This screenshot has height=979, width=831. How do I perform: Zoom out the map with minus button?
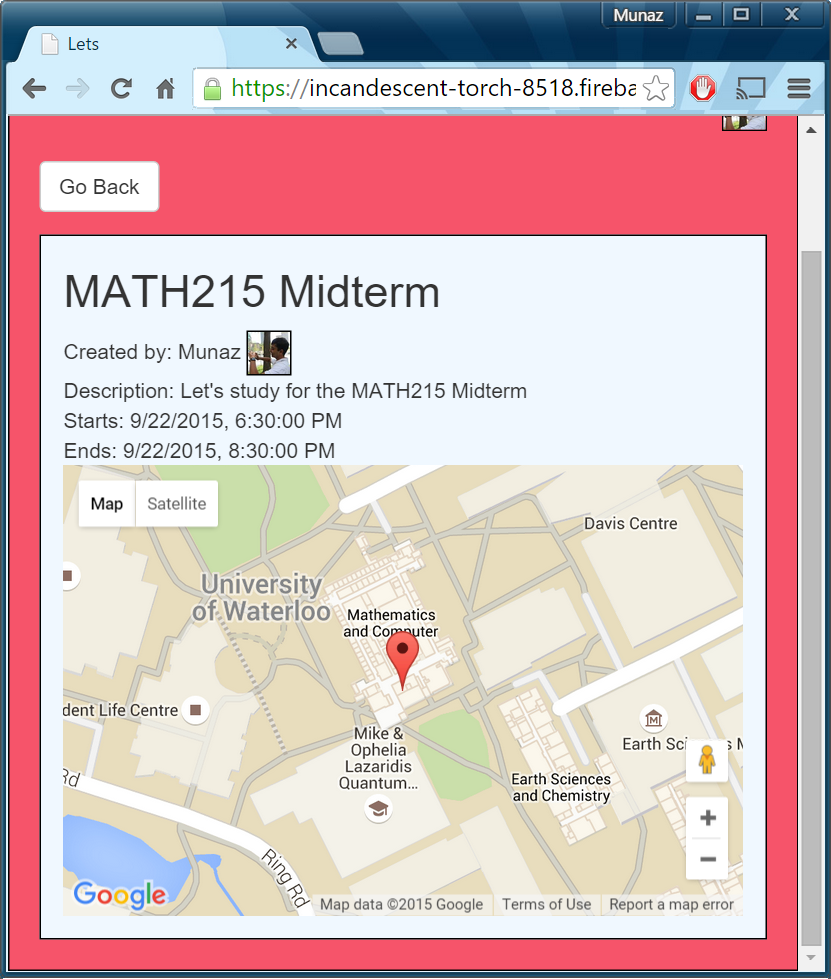click(x=707, y=859)
